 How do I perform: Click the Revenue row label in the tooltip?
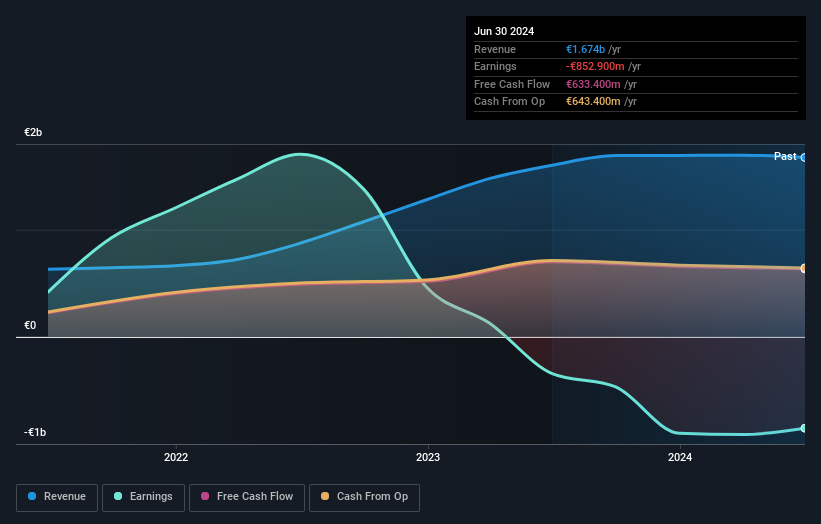(x=495, y=49)
